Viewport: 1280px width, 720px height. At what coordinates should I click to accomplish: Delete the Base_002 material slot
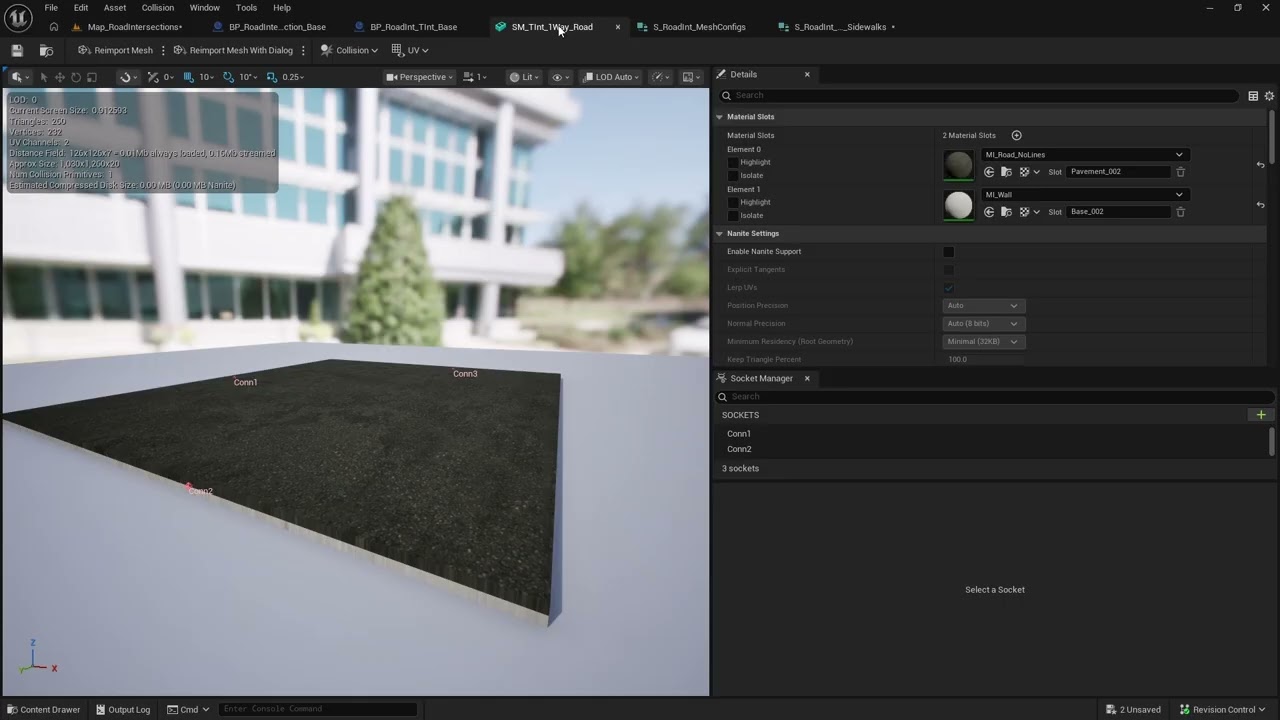(1180, 212)
